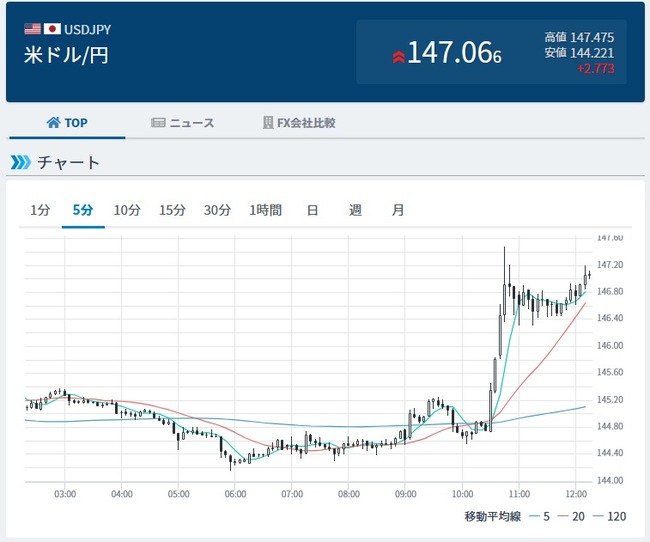Select the 15分 chart interval
Image resolution: width=650 pixels, height=542 pixels.
click(173, 210)
